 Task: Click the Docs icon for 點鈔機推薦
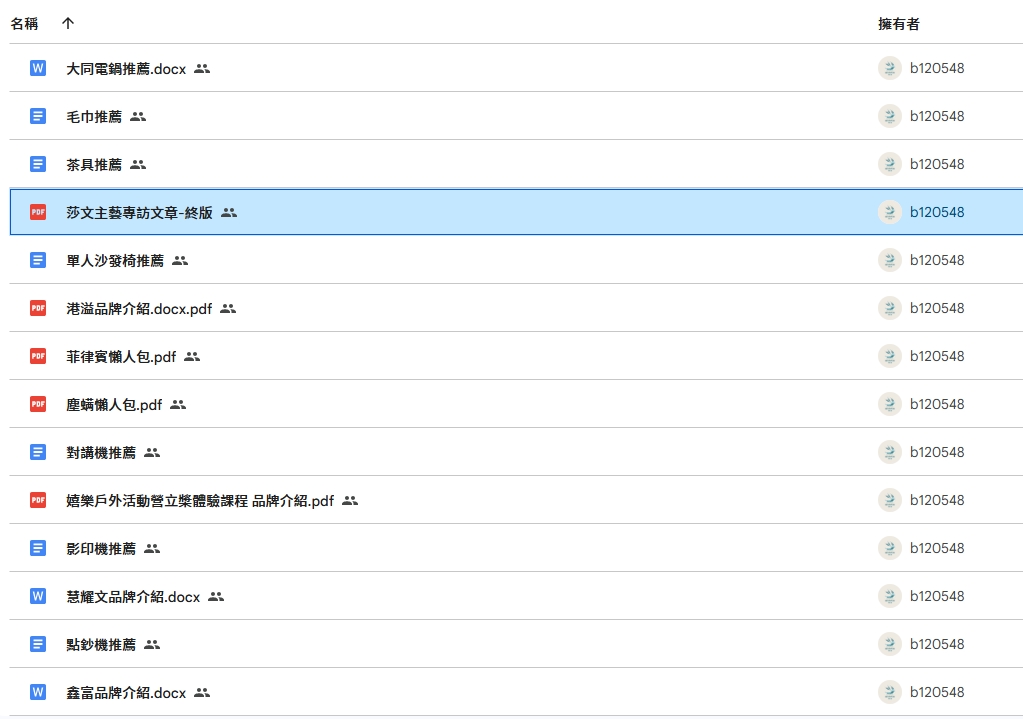click(38, 645)
